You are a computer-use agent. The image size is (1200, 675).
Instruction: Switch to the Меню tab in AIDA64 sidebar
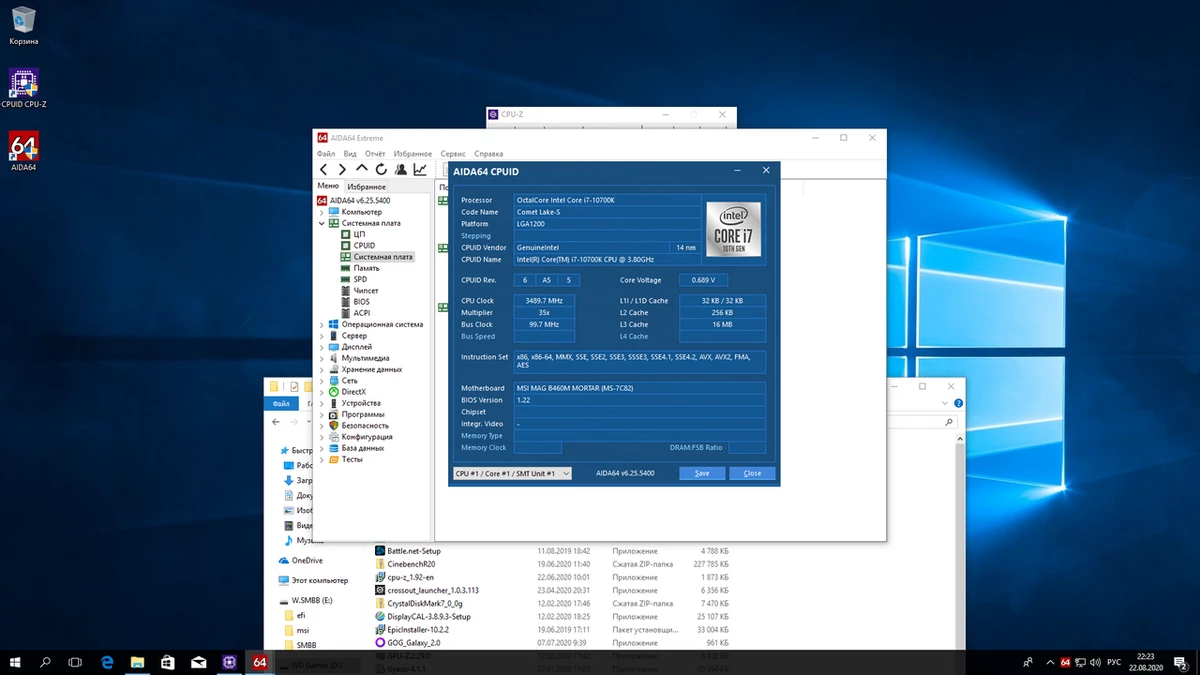click(328, 186)
